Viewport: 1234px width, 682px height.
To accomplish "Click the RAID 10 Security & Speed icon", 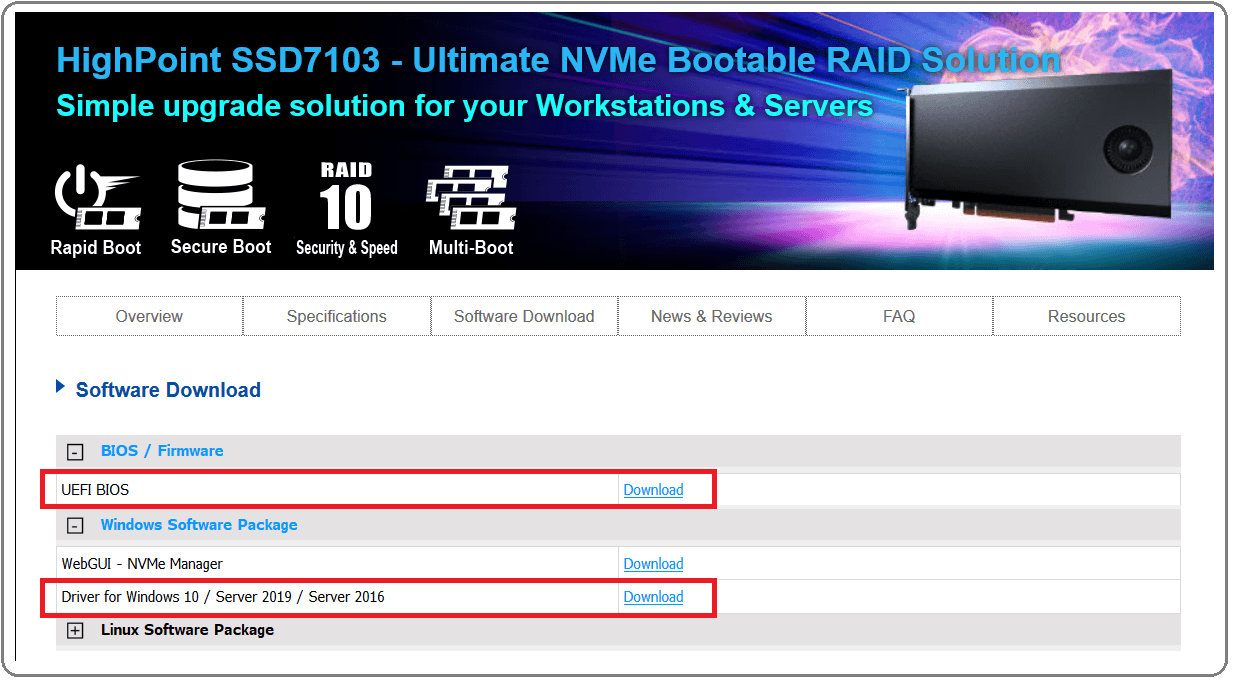I will coord(346,196).
